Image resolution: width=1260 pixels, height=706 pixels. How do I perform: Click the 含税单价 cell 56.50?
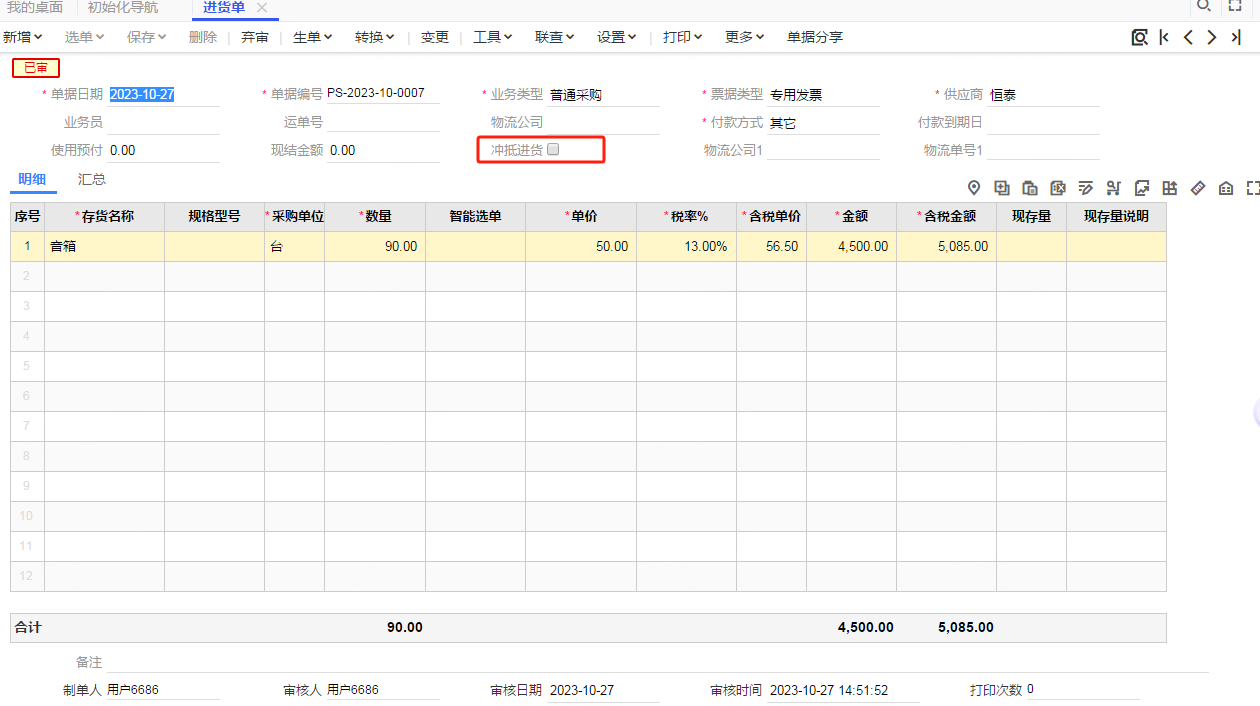771,246
